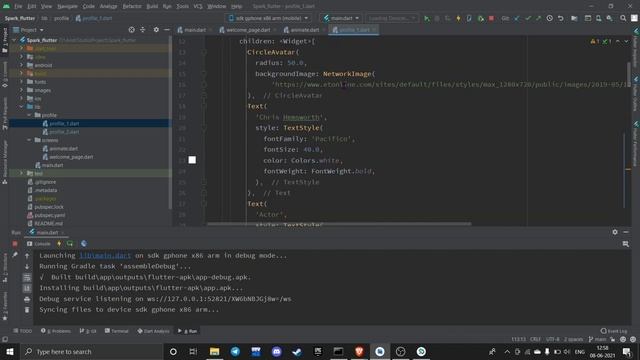Open DevTools globe icon in Run panel

coord(84,244)
